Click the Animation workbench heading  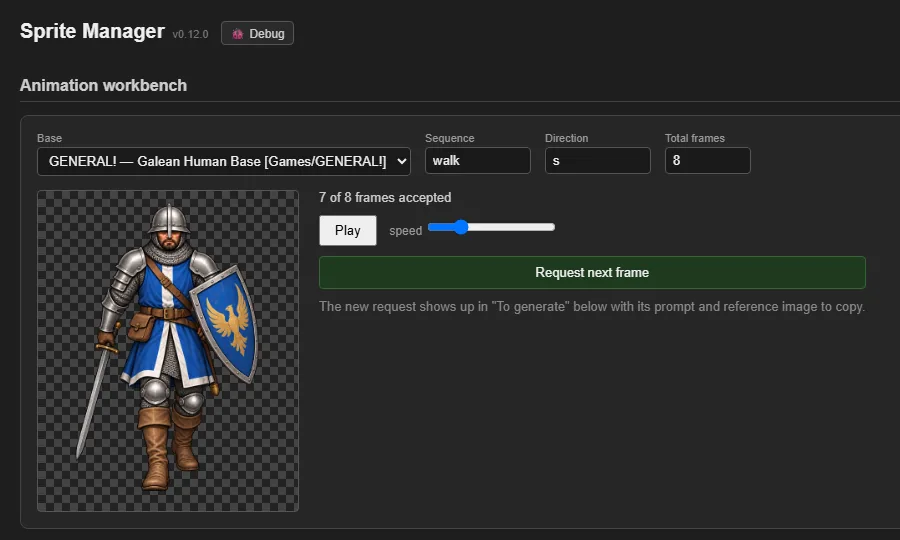[103, 86]
